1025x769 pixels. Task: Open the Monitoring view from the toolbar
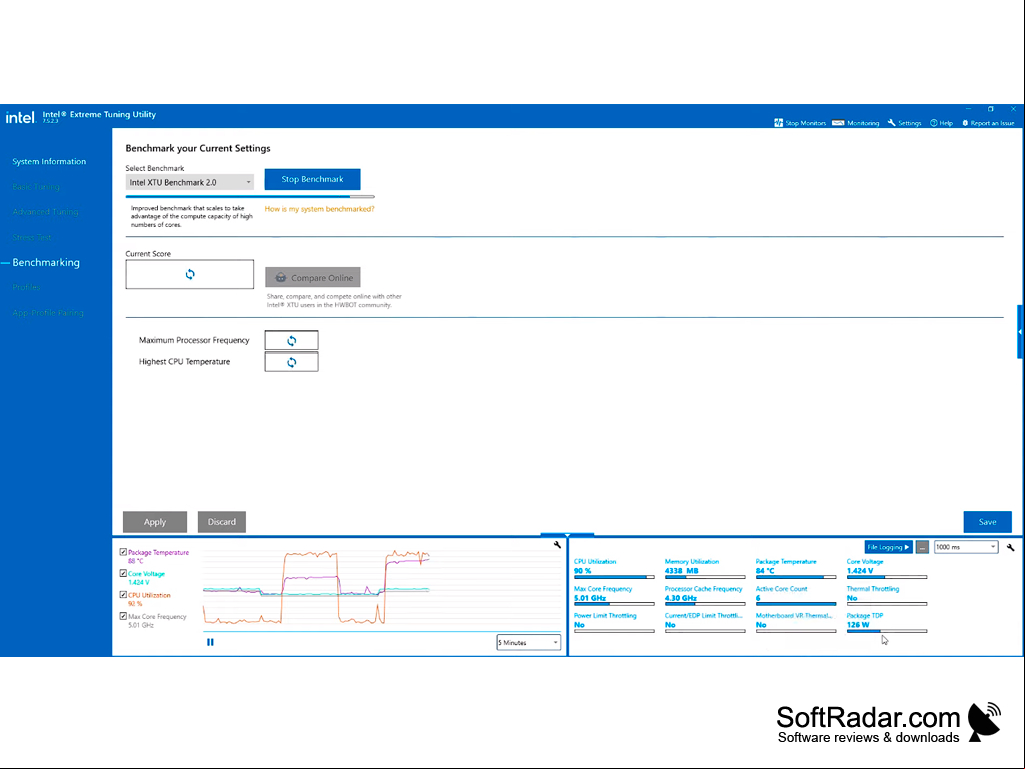[x=856, y=123]
